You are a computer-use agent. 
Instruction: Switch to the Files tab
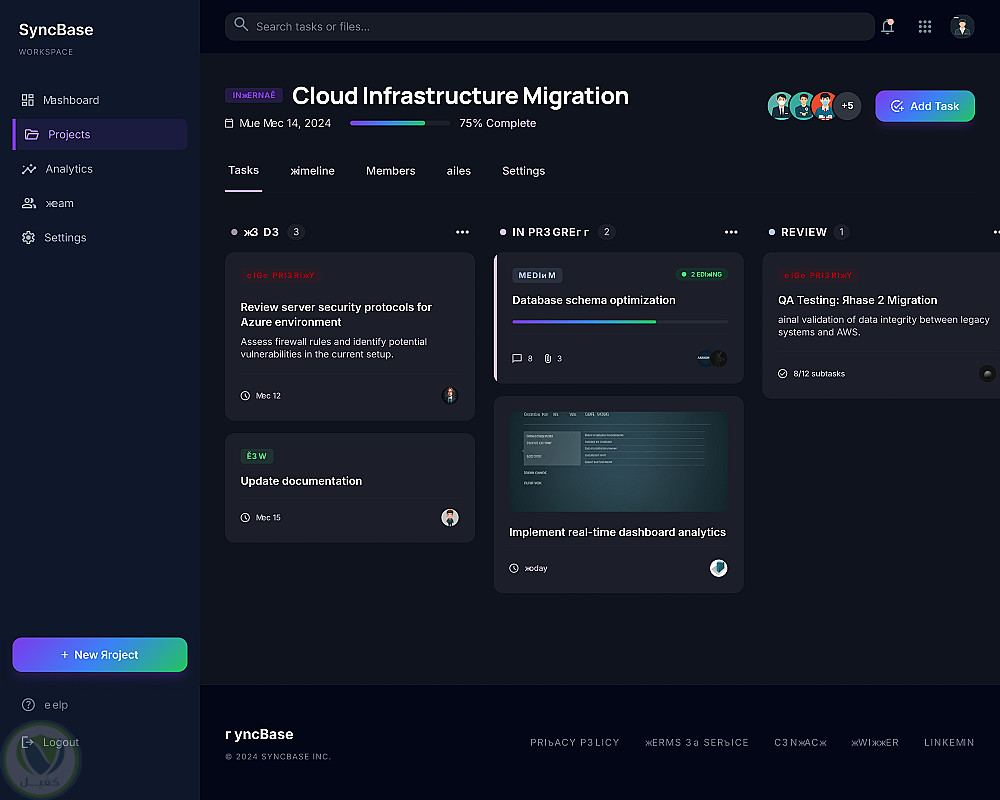tap(459, 171)
